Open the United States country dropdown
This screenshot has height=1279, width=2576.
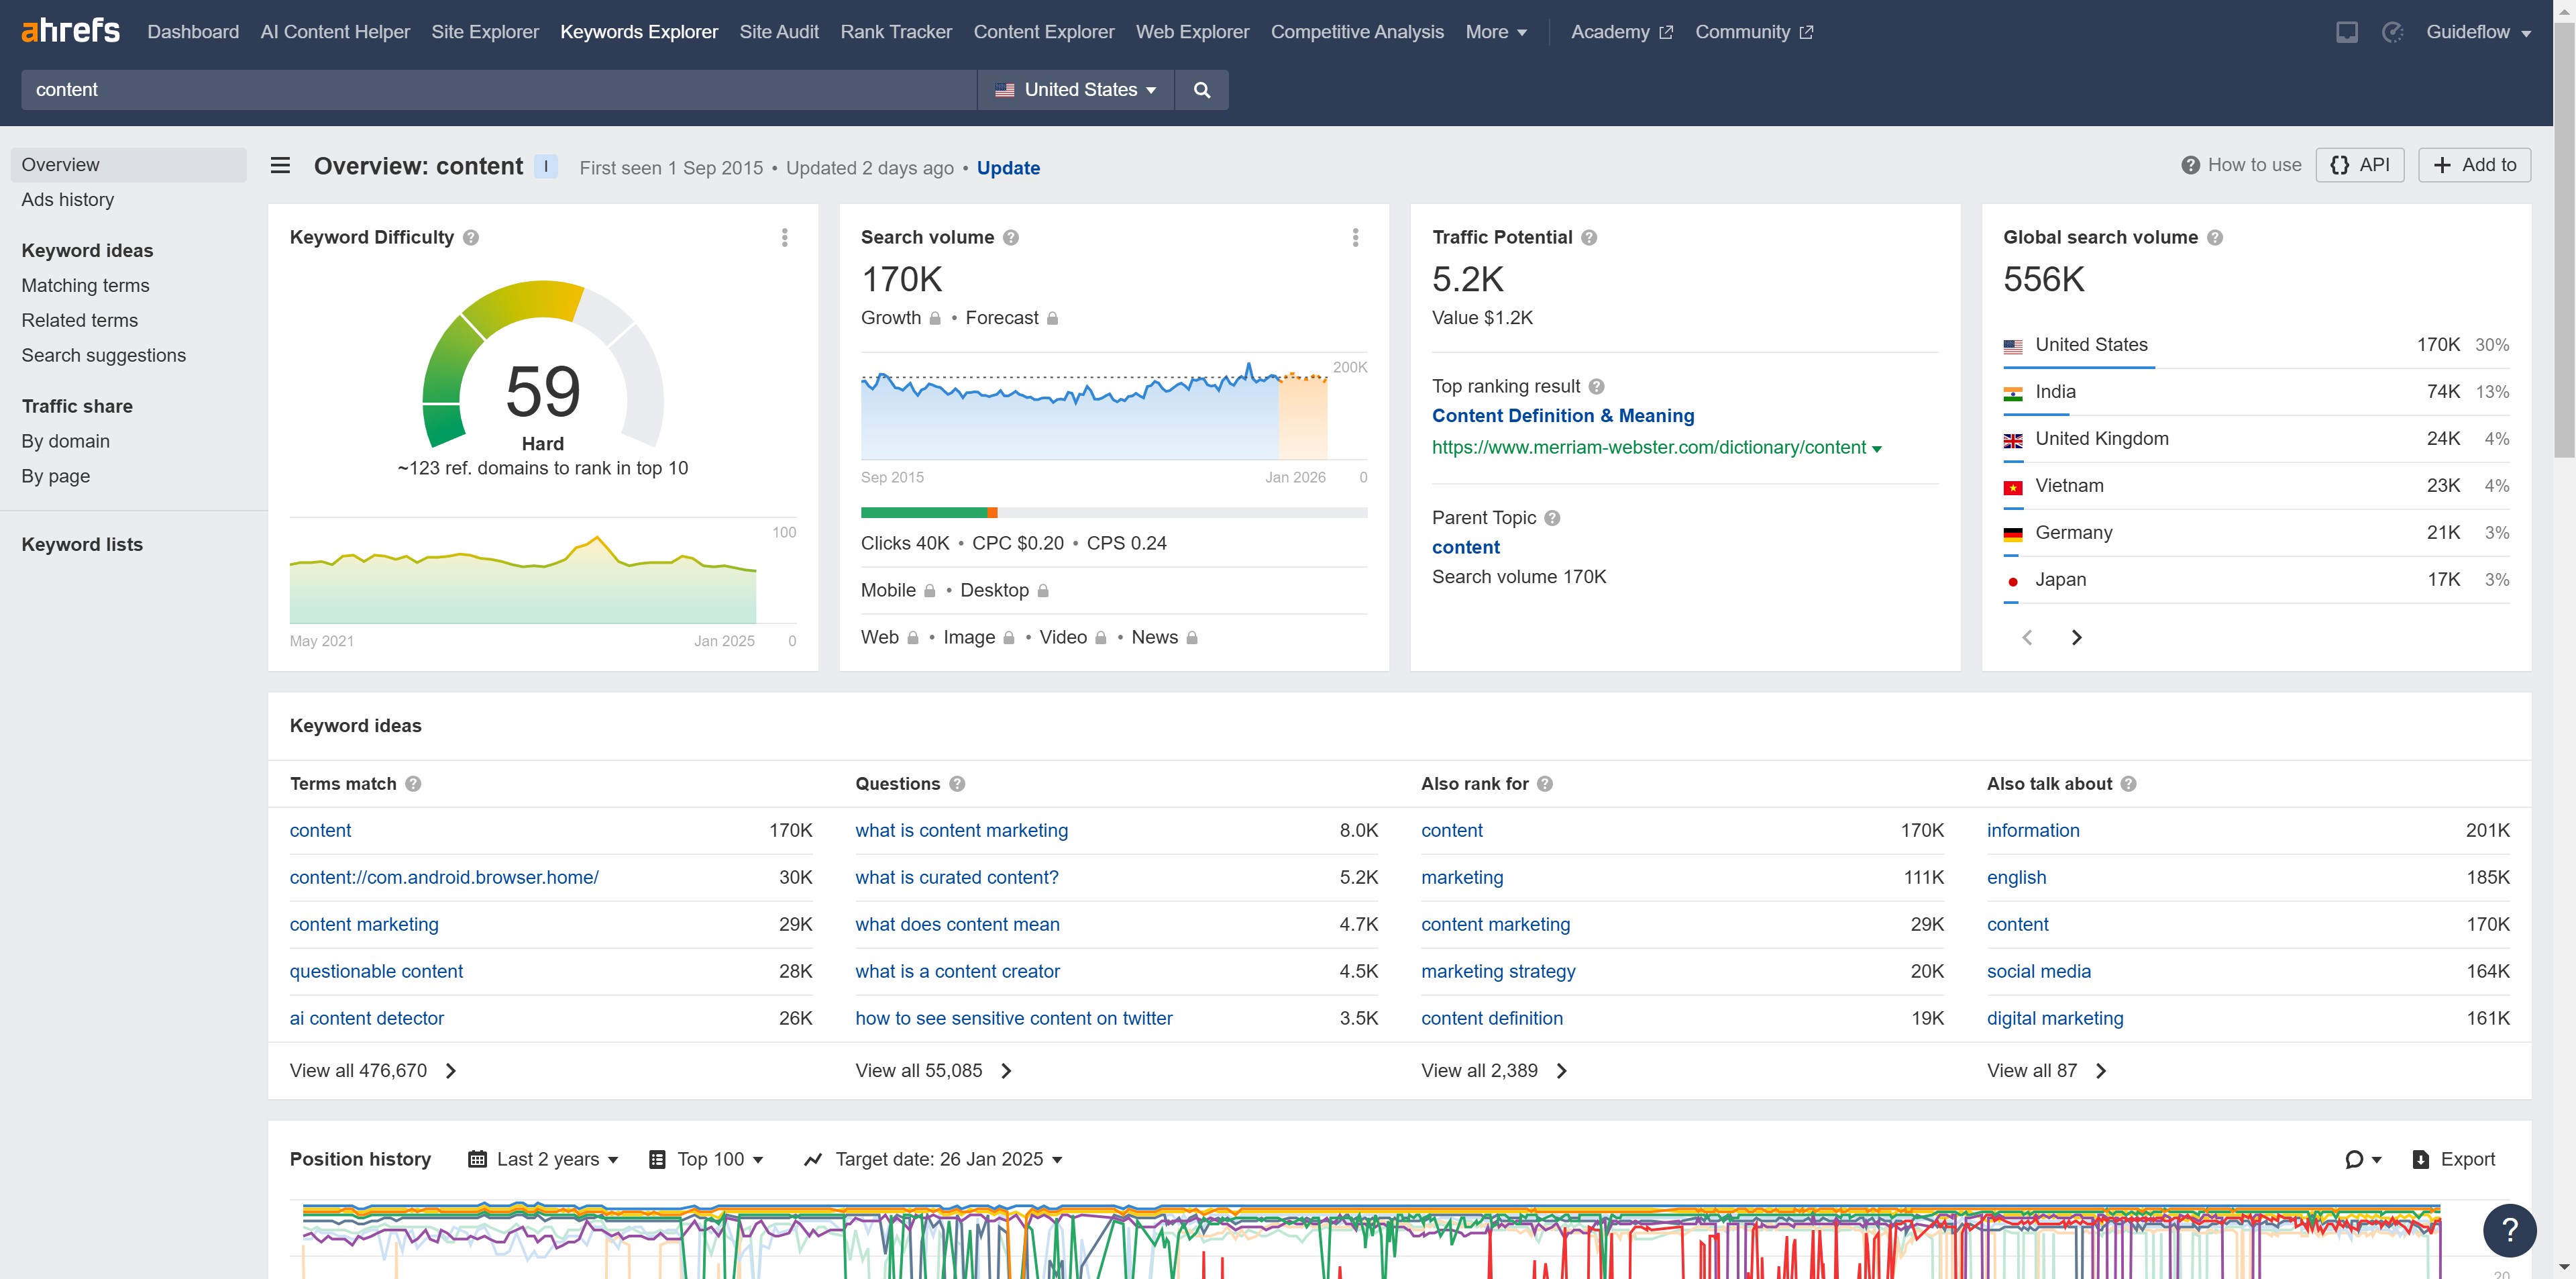[x=1076, y=89]
